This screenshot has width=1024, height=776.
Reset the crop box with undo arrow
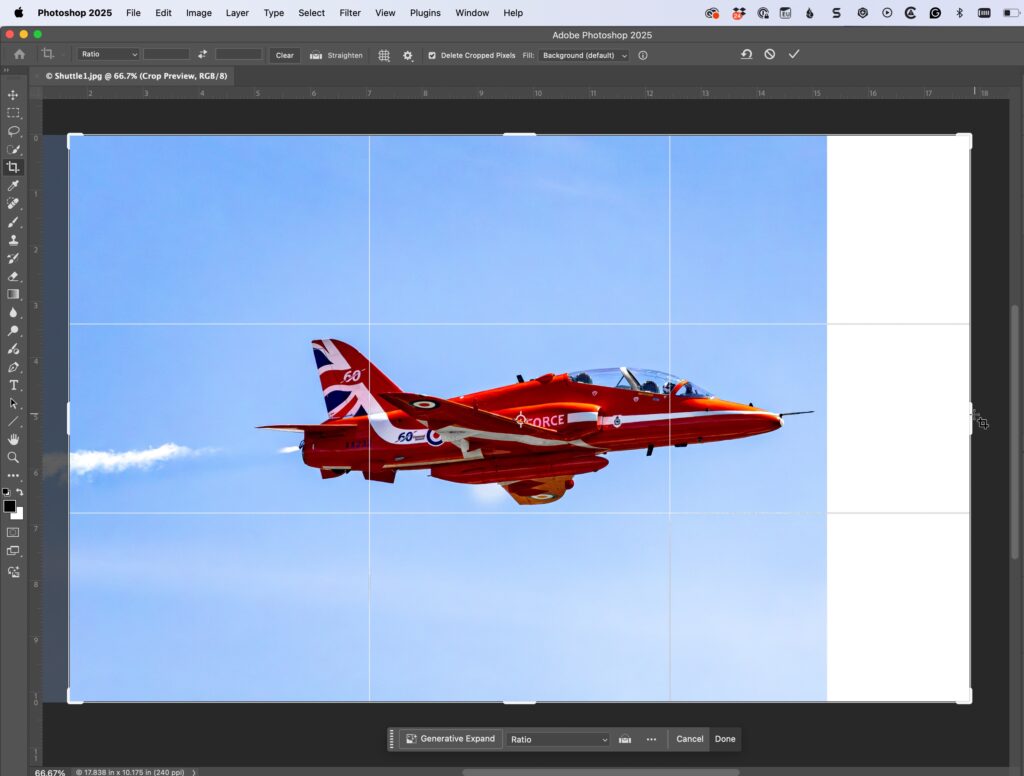[746, 55]
